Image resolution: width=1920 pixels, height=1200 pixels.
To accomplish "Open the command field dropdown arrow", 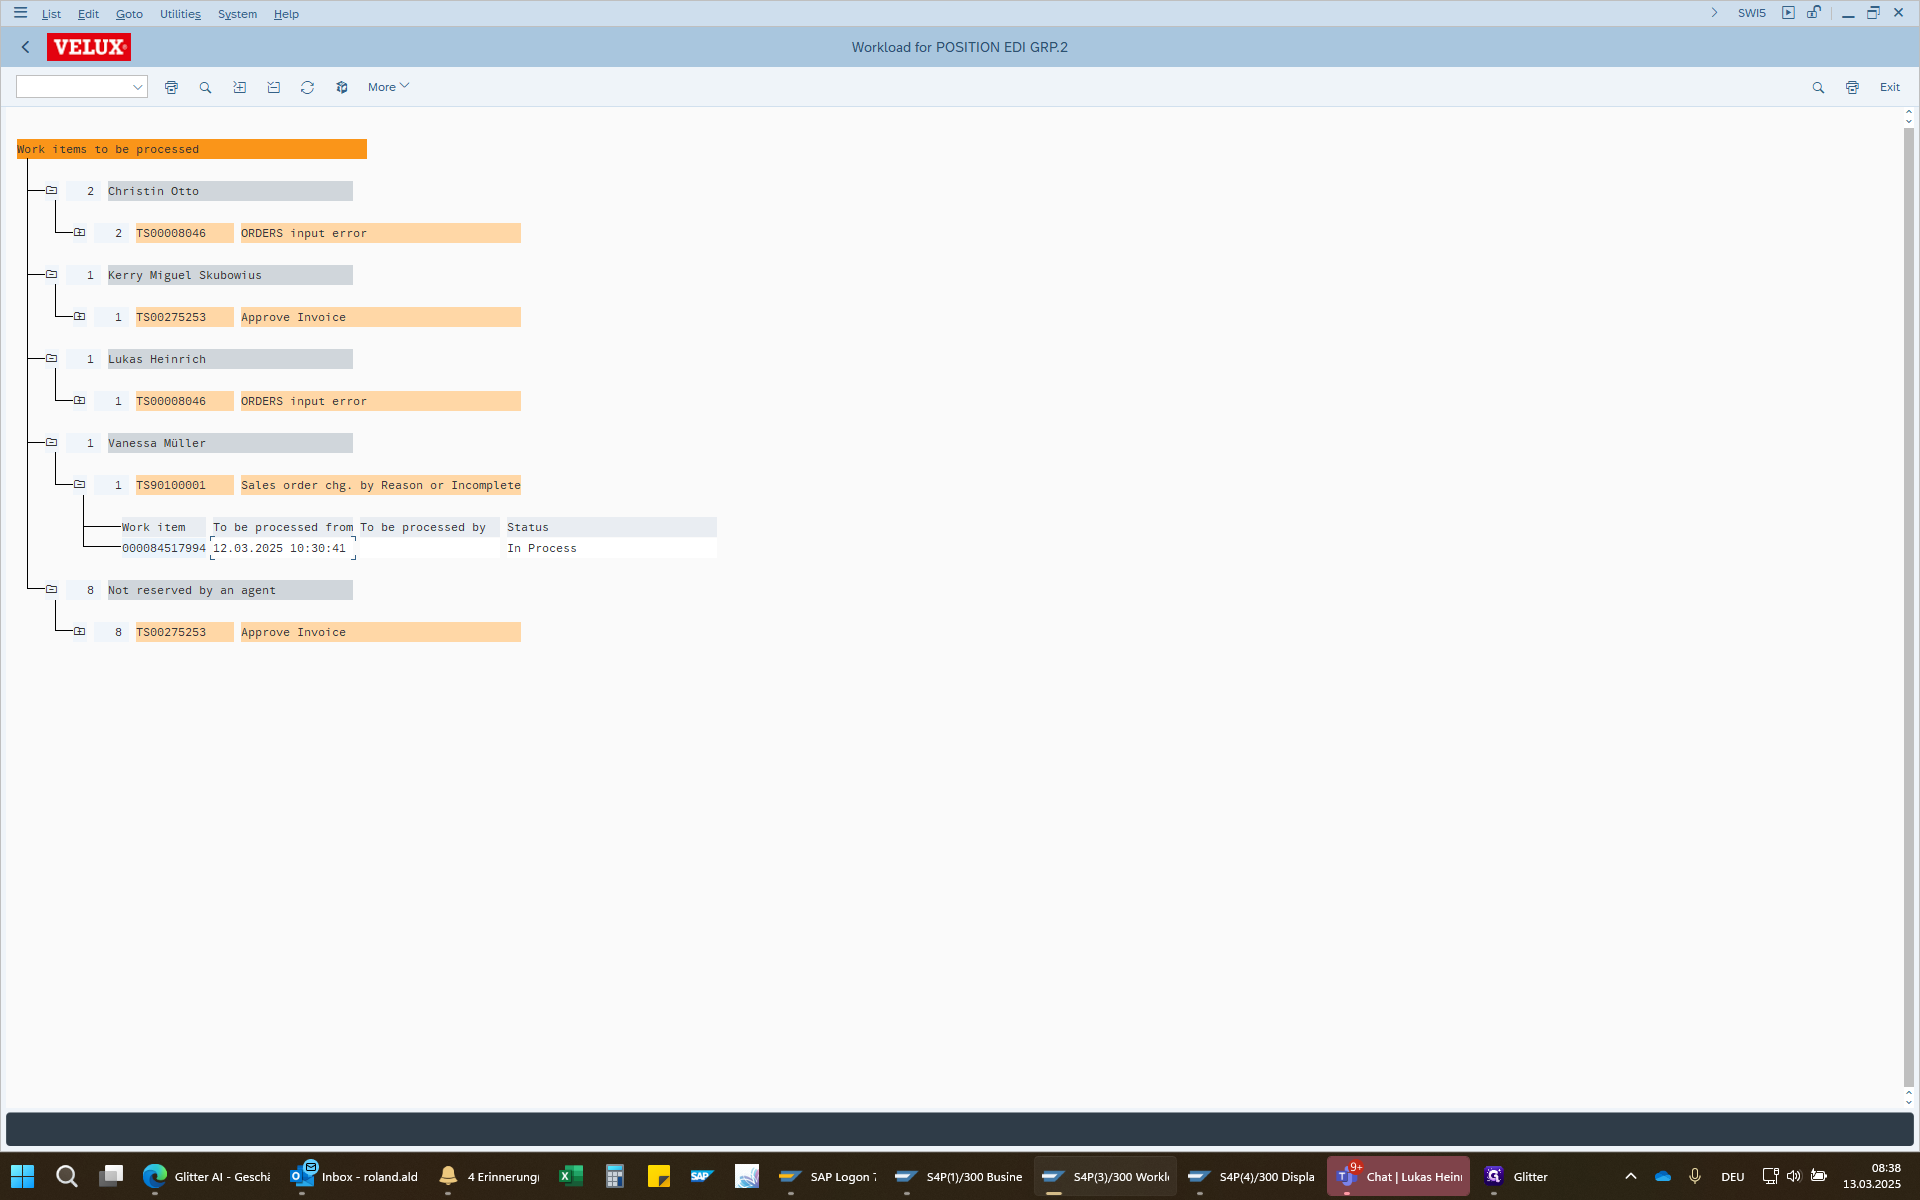I will point(138,88).
